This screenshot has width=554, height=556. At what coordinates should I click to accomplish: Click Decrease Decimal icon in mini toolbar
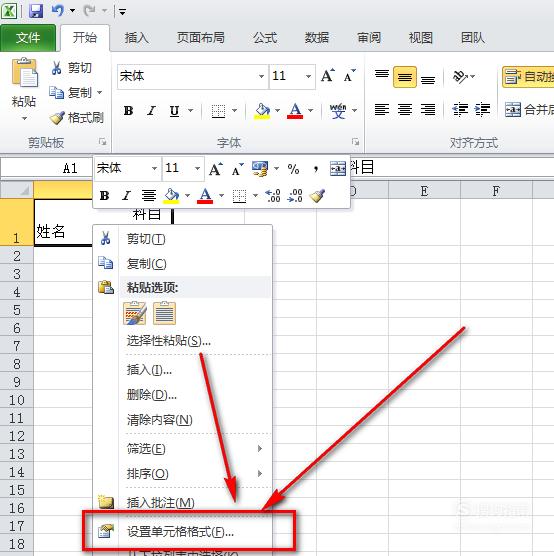[295, 195]
